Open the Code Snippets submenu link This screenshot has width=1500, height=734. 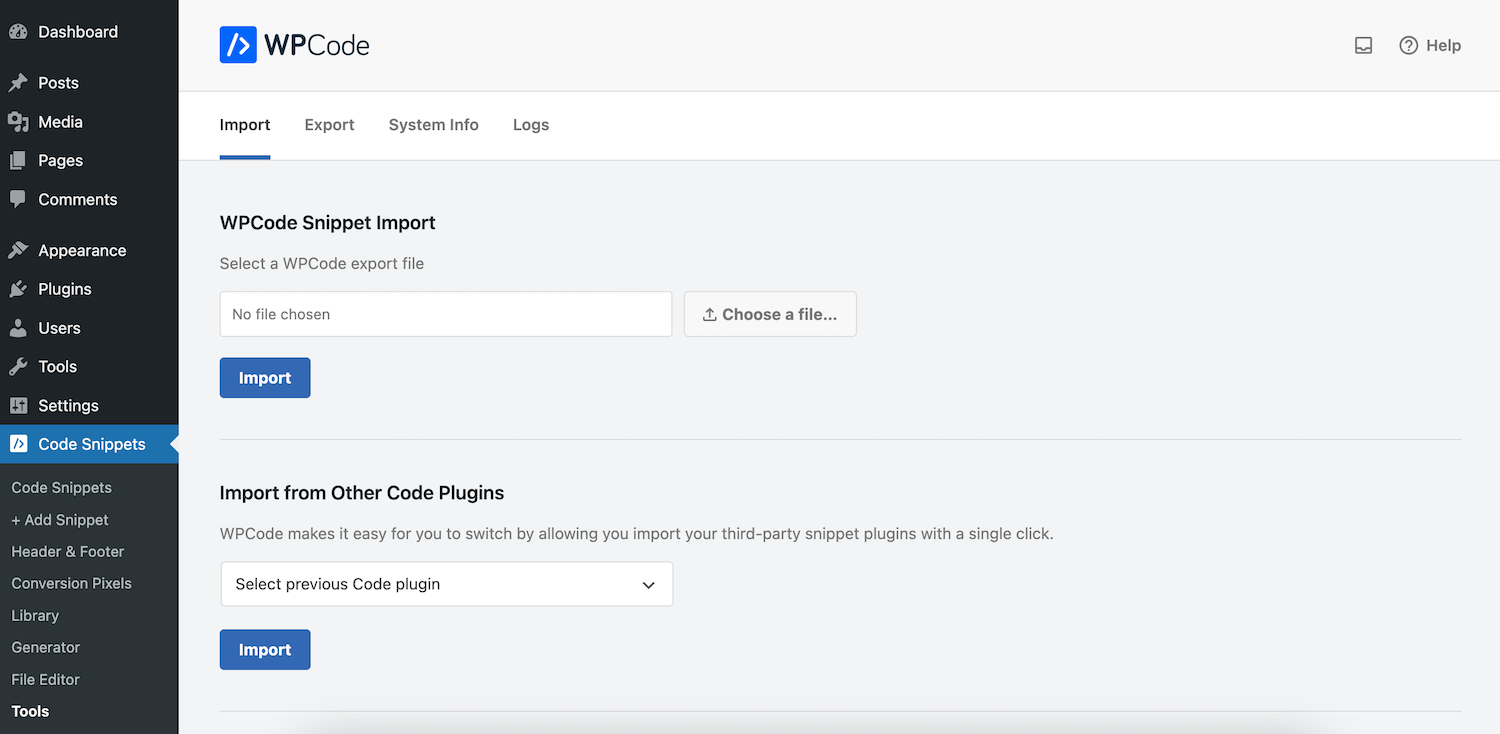(x=61, y=488)
